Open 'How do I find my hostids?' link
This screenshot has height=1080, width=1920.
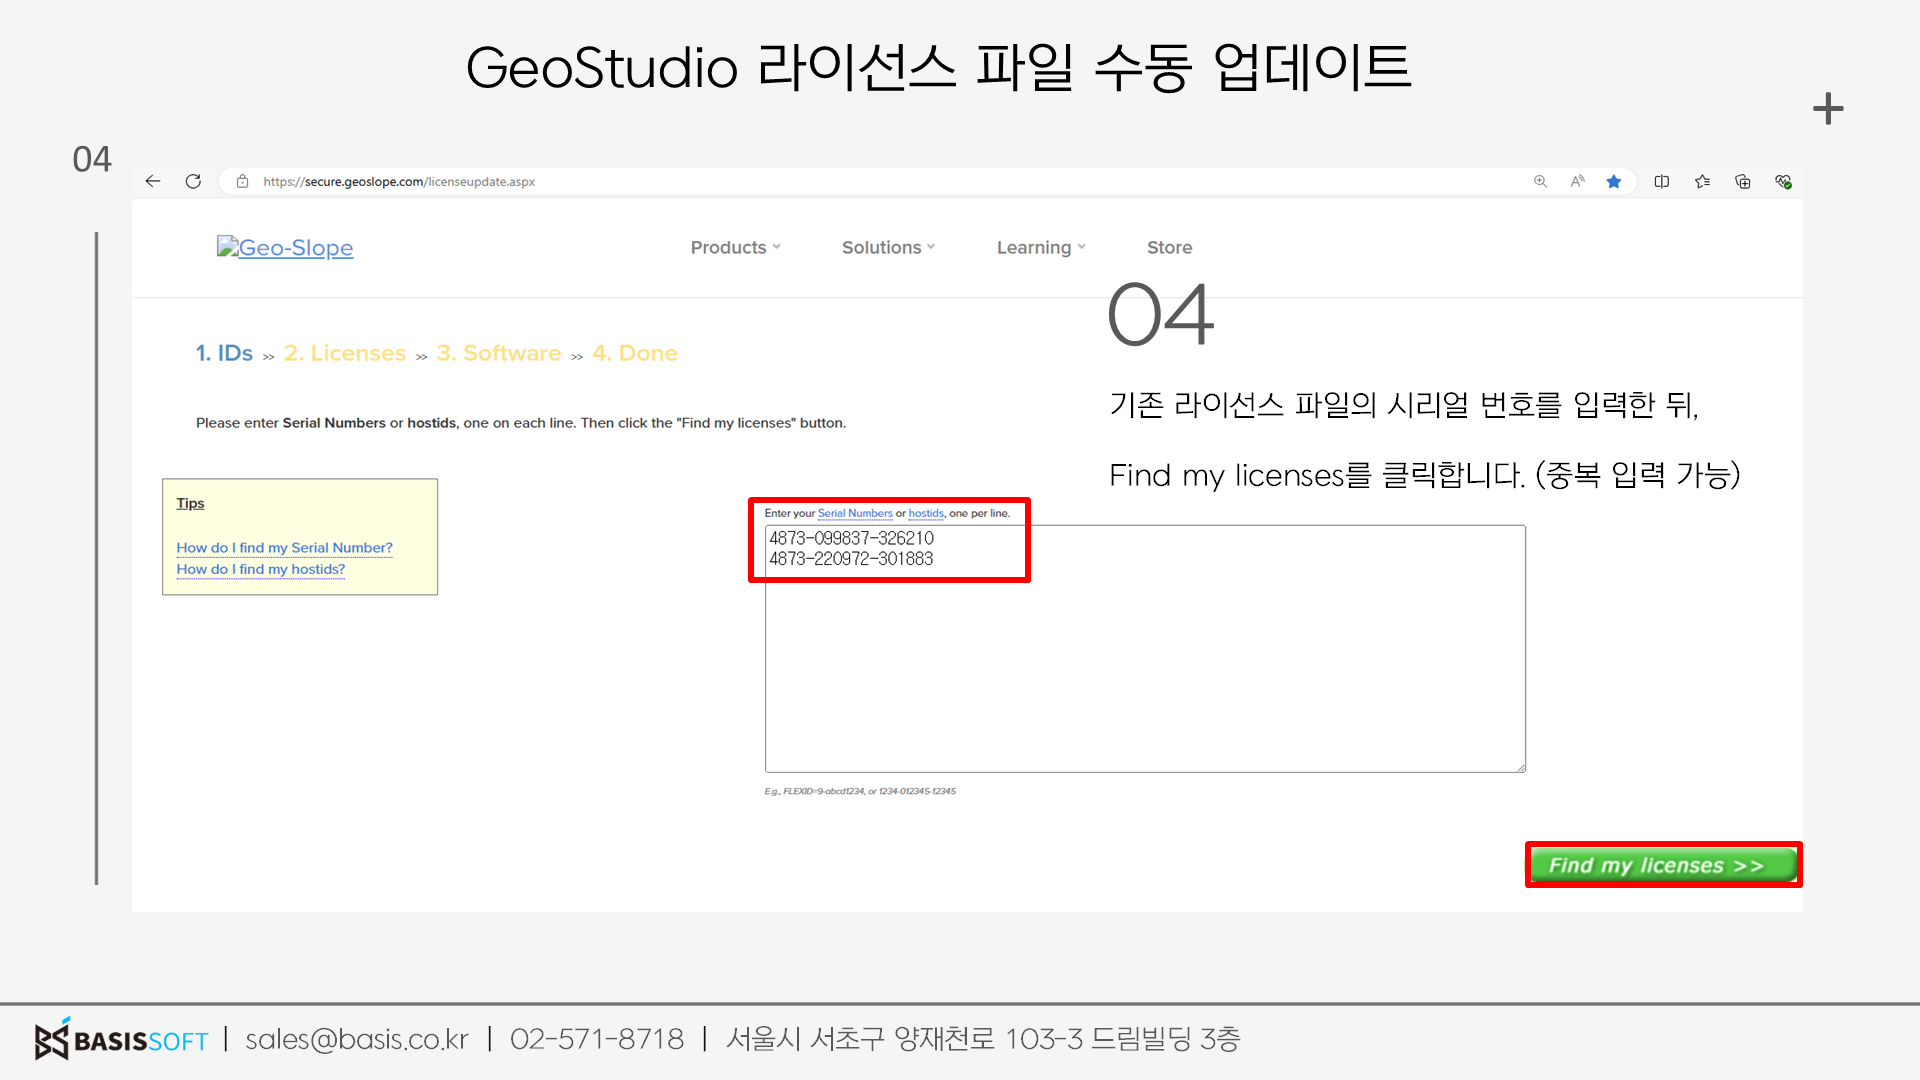260,569
